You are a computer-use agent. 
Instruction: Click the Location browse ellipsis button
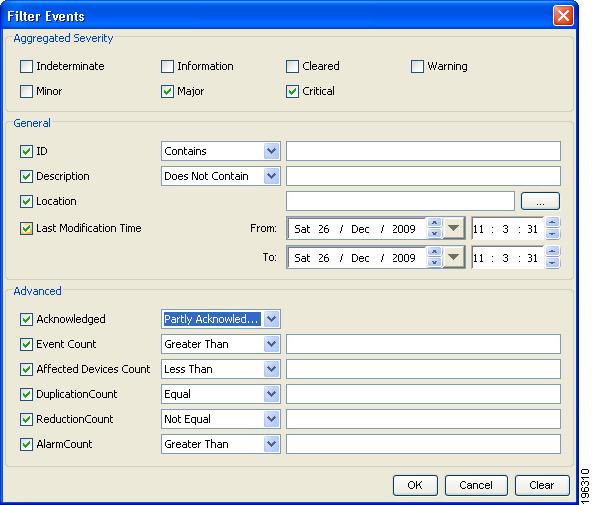pyautogui.click(x=540, y=201)
